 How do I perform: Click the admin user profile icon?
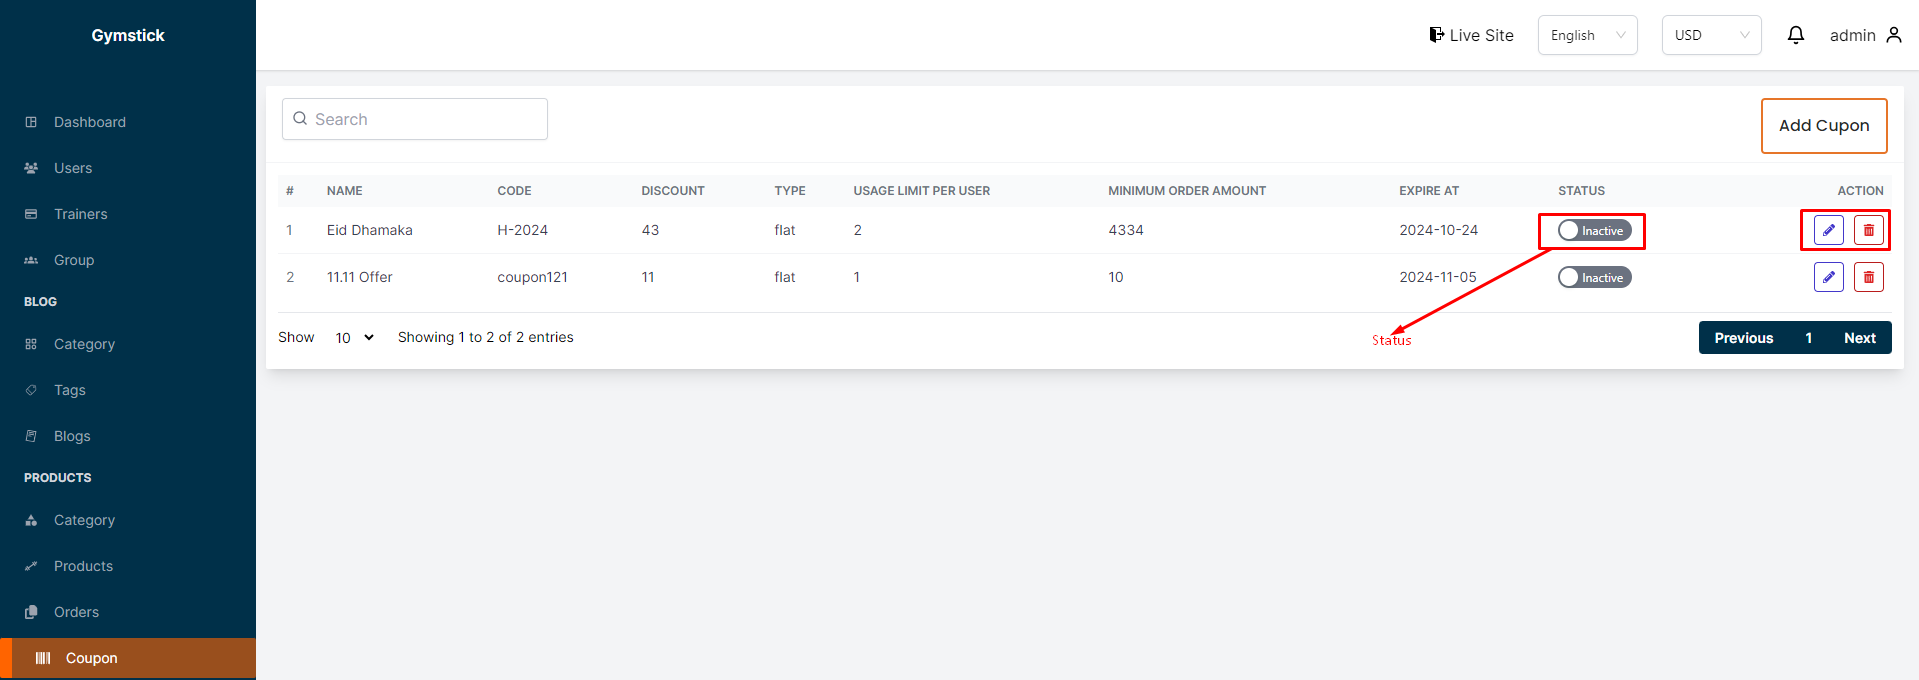pyautogui.click(x=1893, y=35)
